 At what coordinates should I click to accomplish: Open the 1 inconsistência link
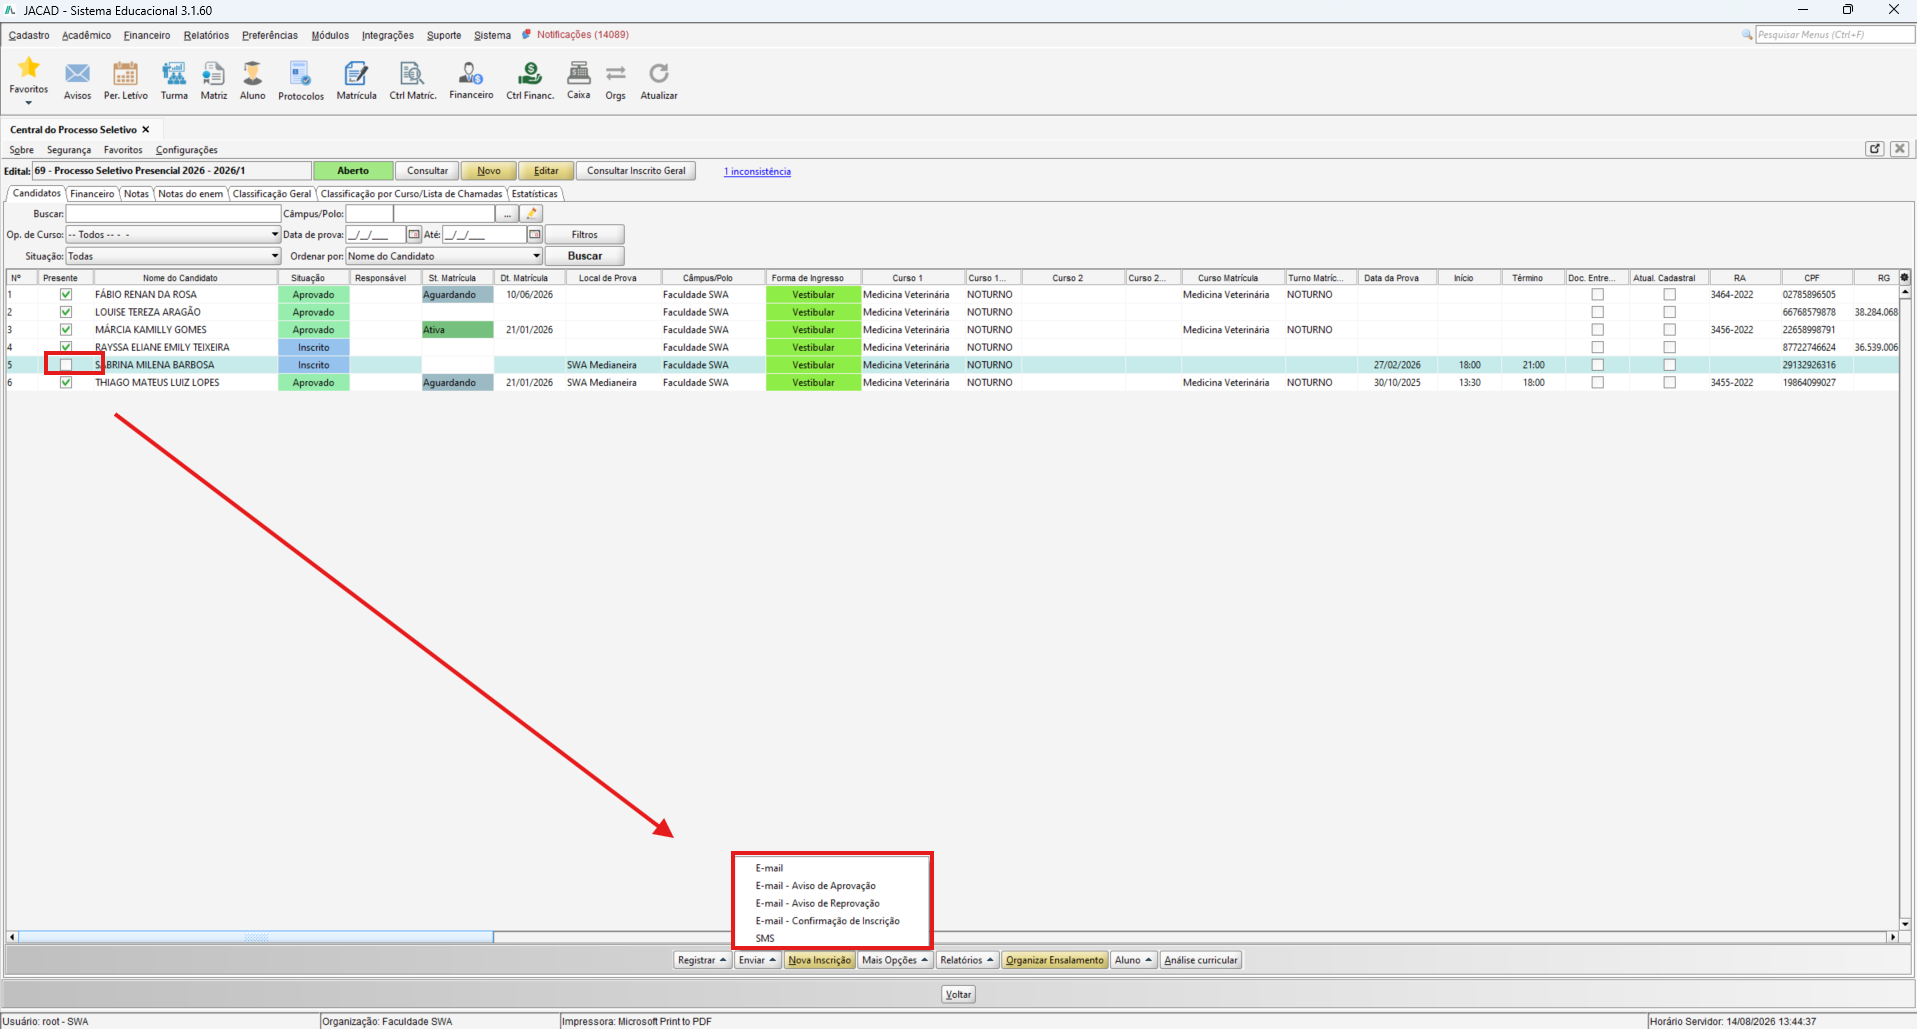click(x=757, y=172)
